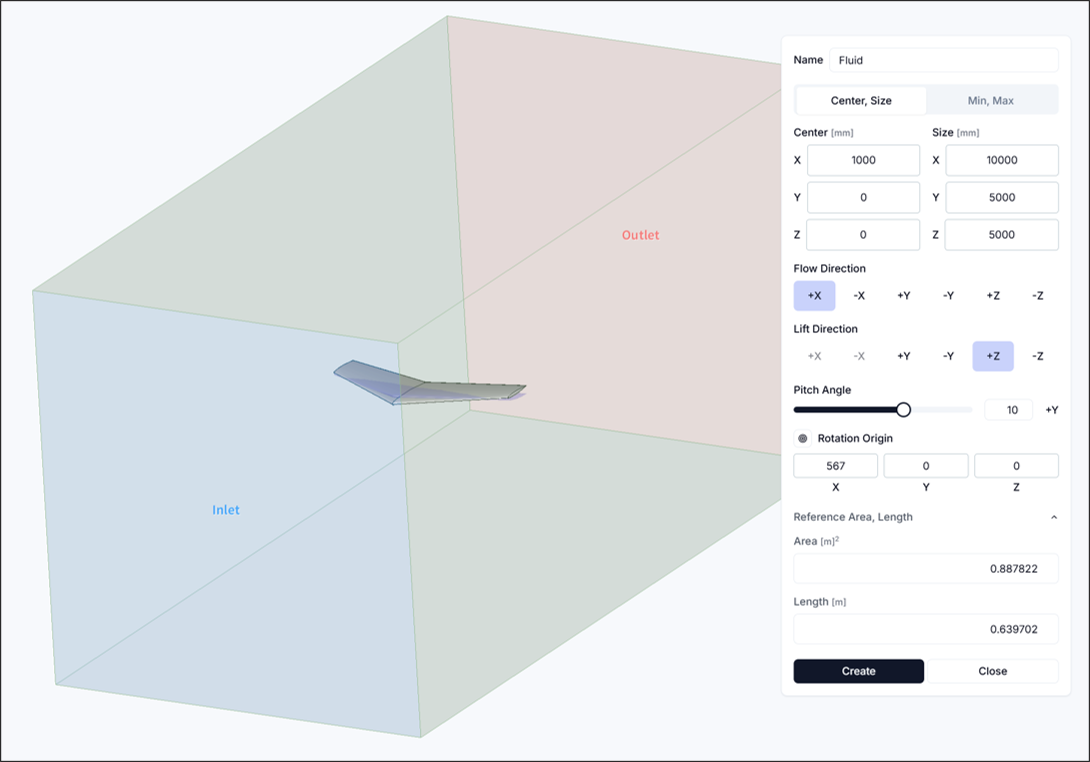The height and width of the screenshot is (762, 1090).
Task: Choose -Z lift direction
Action: point(1037,356)
